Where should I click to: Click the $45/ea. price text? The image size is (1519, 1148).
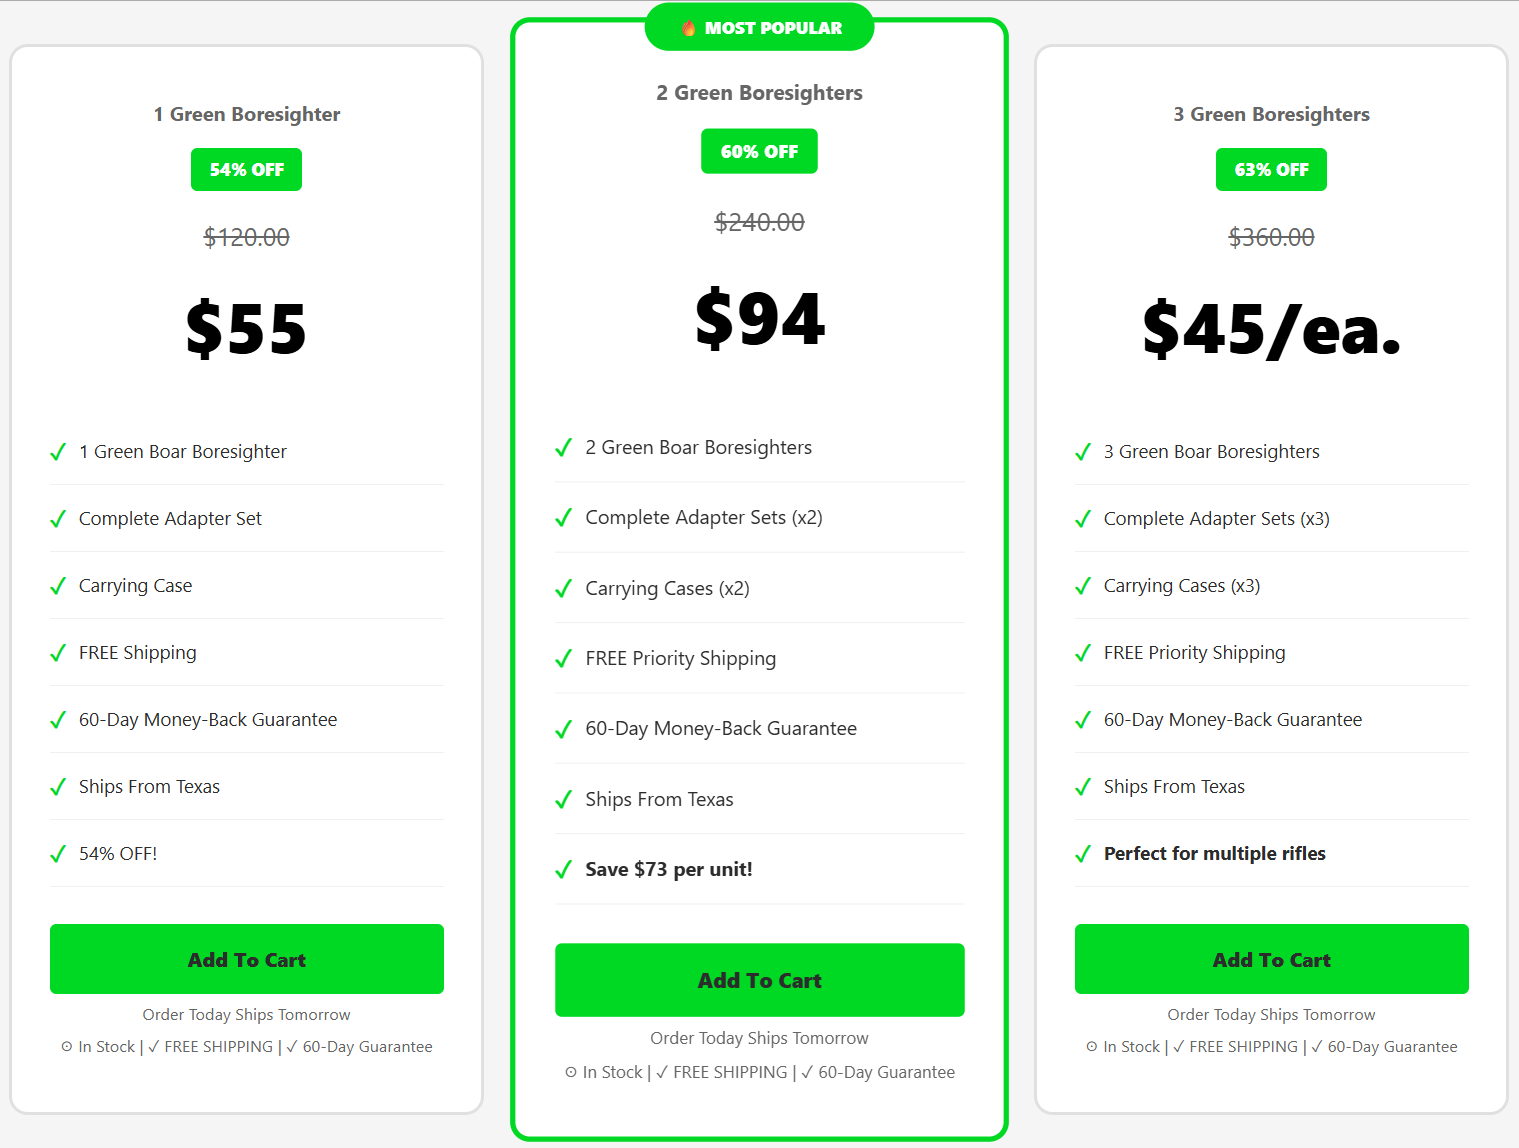pos(1272,329)
